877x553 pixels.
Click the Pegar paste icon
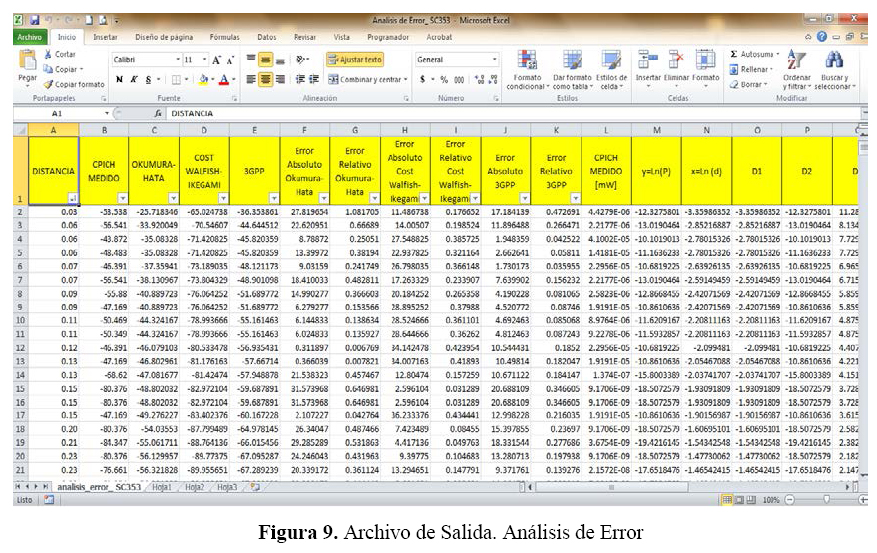(27, 64)
